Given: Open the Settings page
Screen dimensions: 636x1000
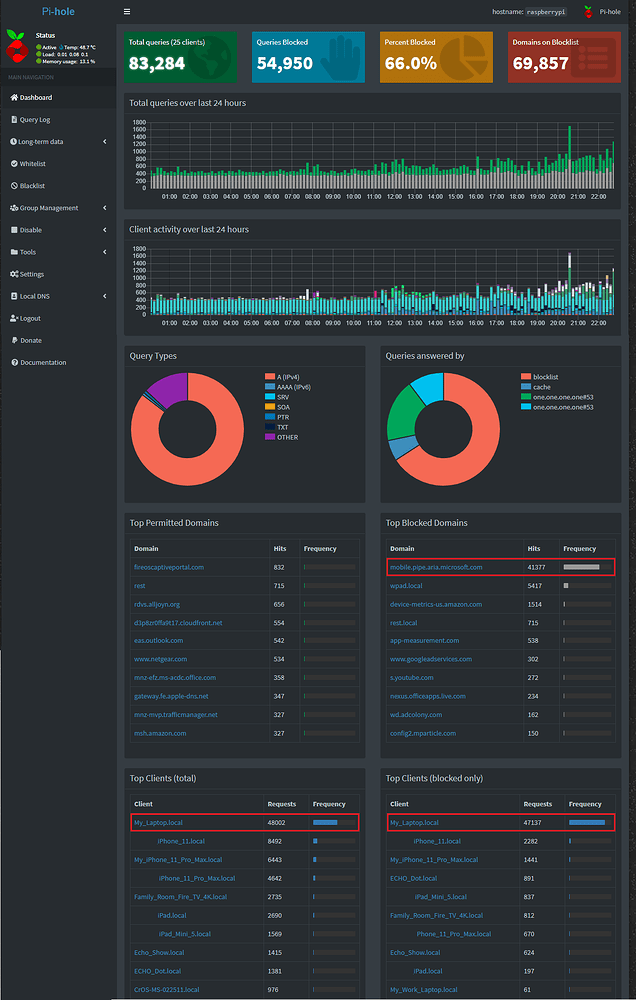Looking at the screenshot, I should [58, 274].
